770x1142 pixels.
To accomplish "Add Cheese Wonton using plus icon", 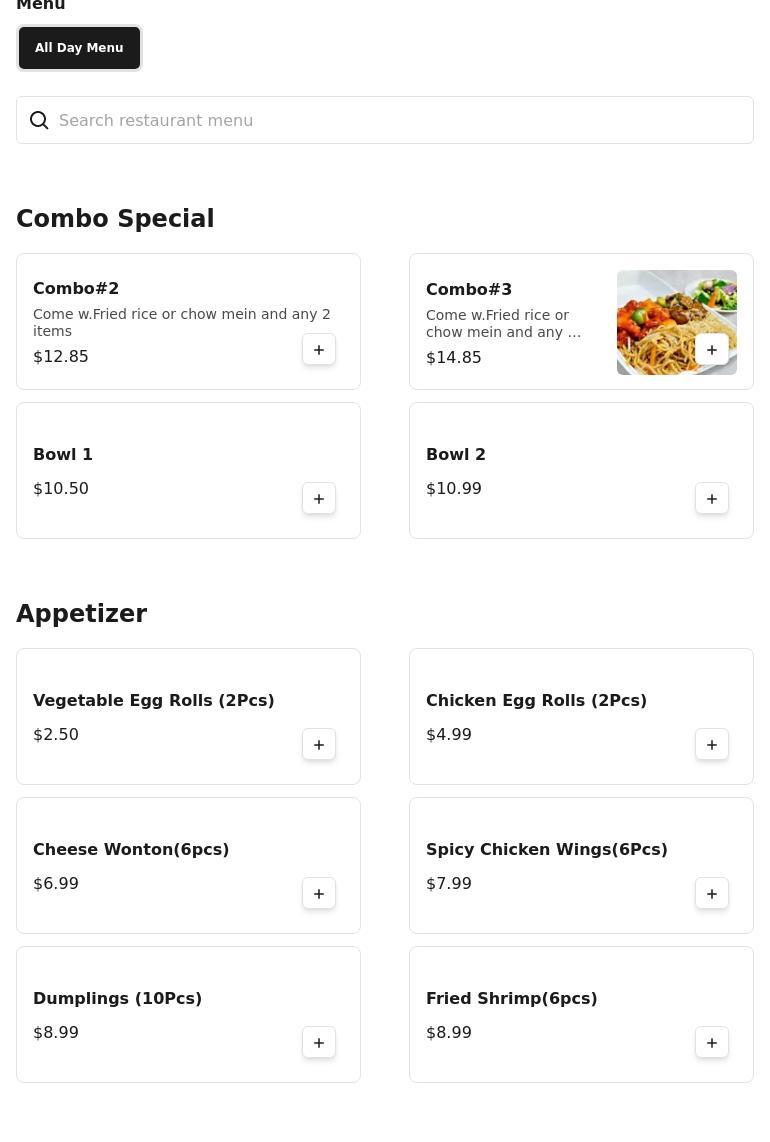I will pos(318,894).
